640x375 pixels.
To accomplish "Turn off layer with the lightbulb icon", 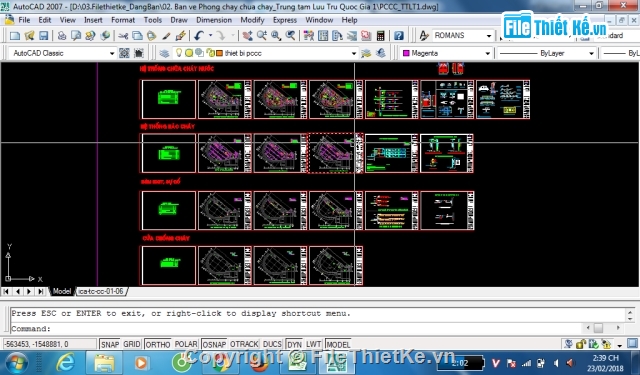I will (x=179, y=53).
